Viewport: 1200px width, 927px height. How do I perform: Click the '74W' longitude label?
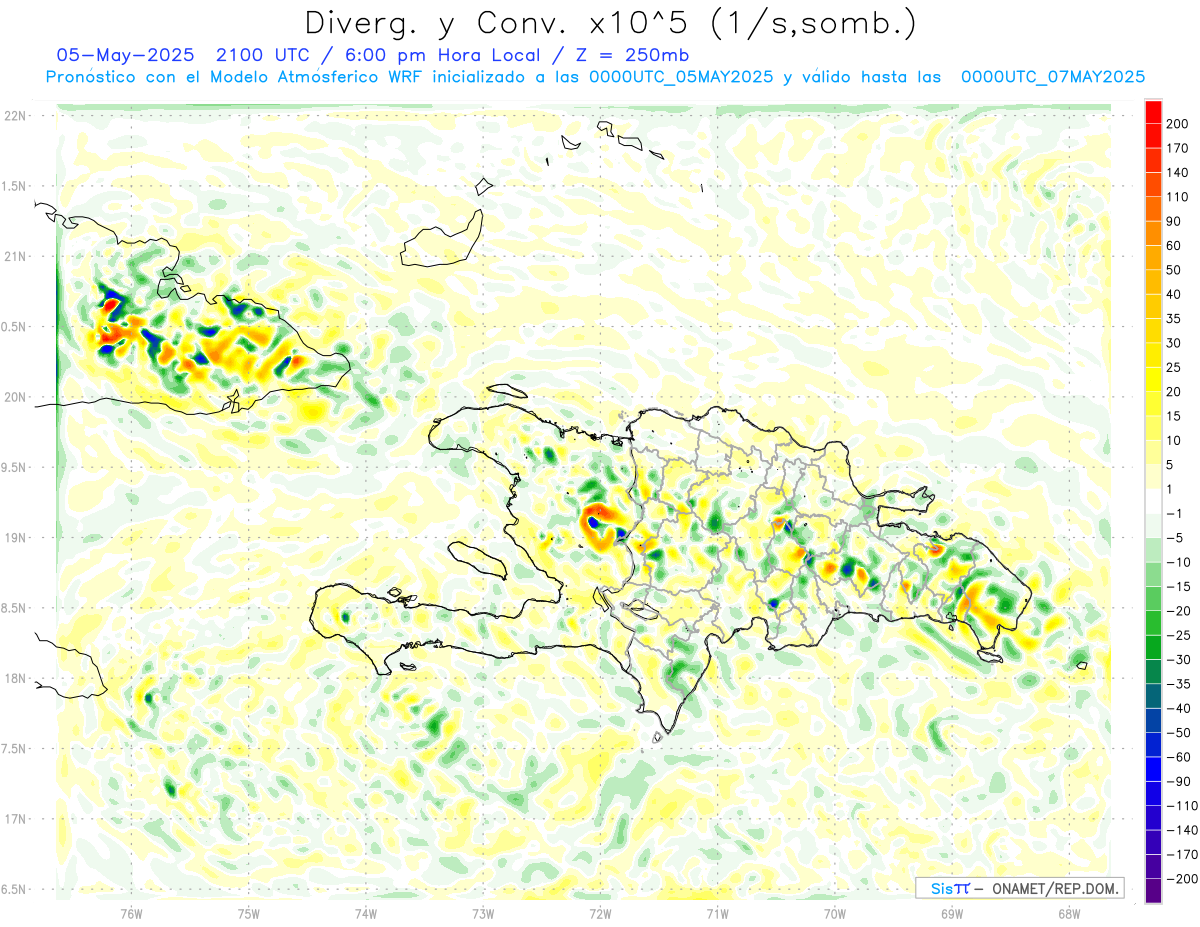pyautogui.click(x=366, y=914)
